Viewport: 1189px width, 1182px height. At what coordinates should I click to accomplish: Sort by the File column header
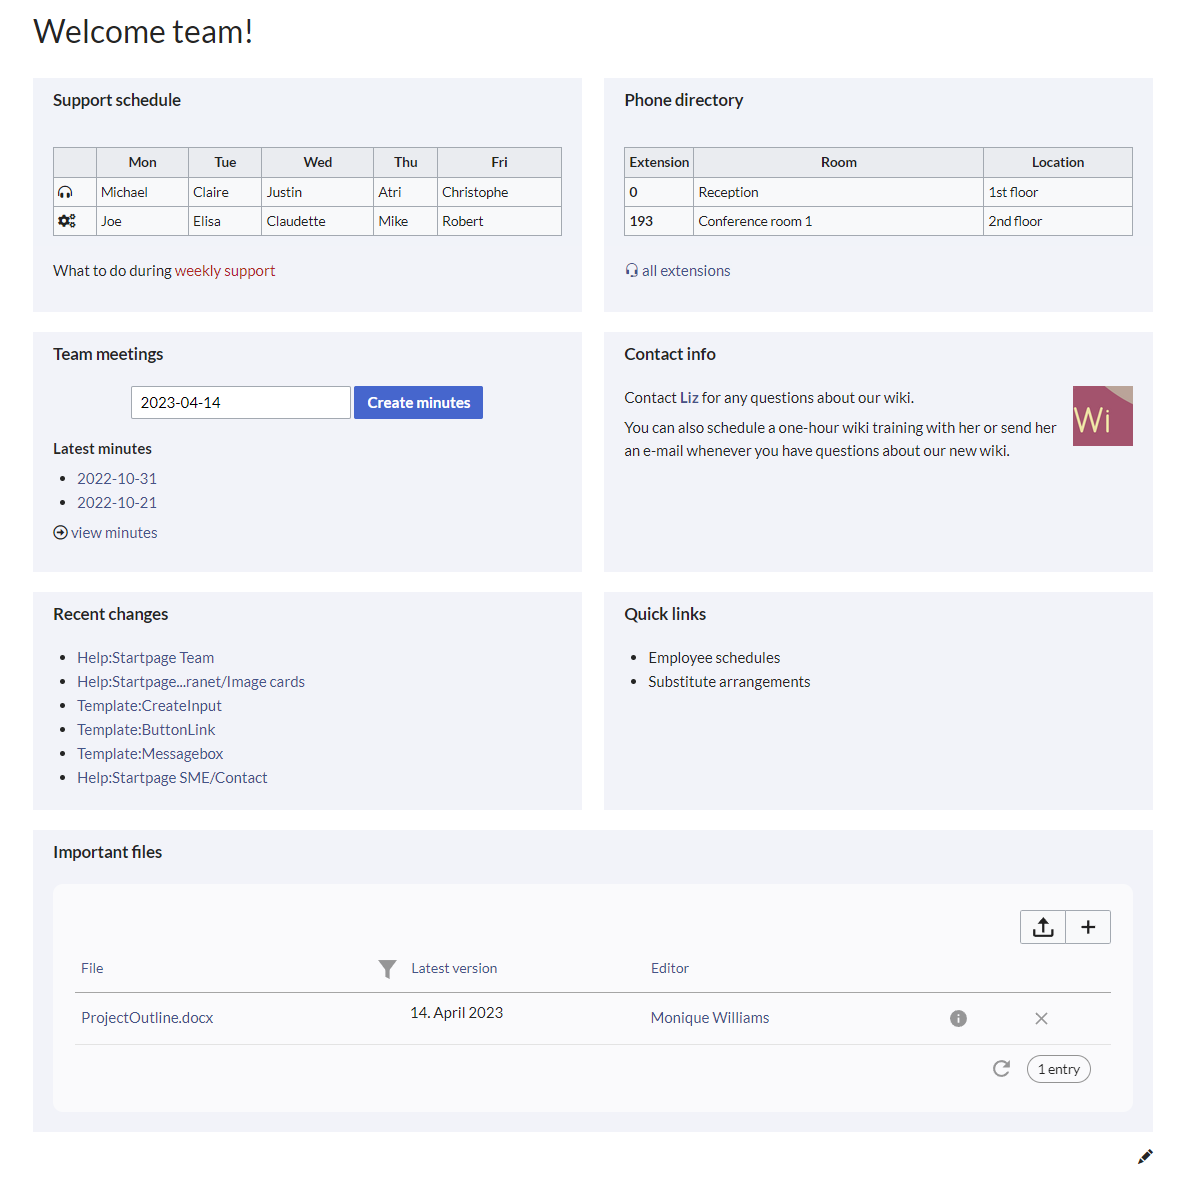pos(93,969)
